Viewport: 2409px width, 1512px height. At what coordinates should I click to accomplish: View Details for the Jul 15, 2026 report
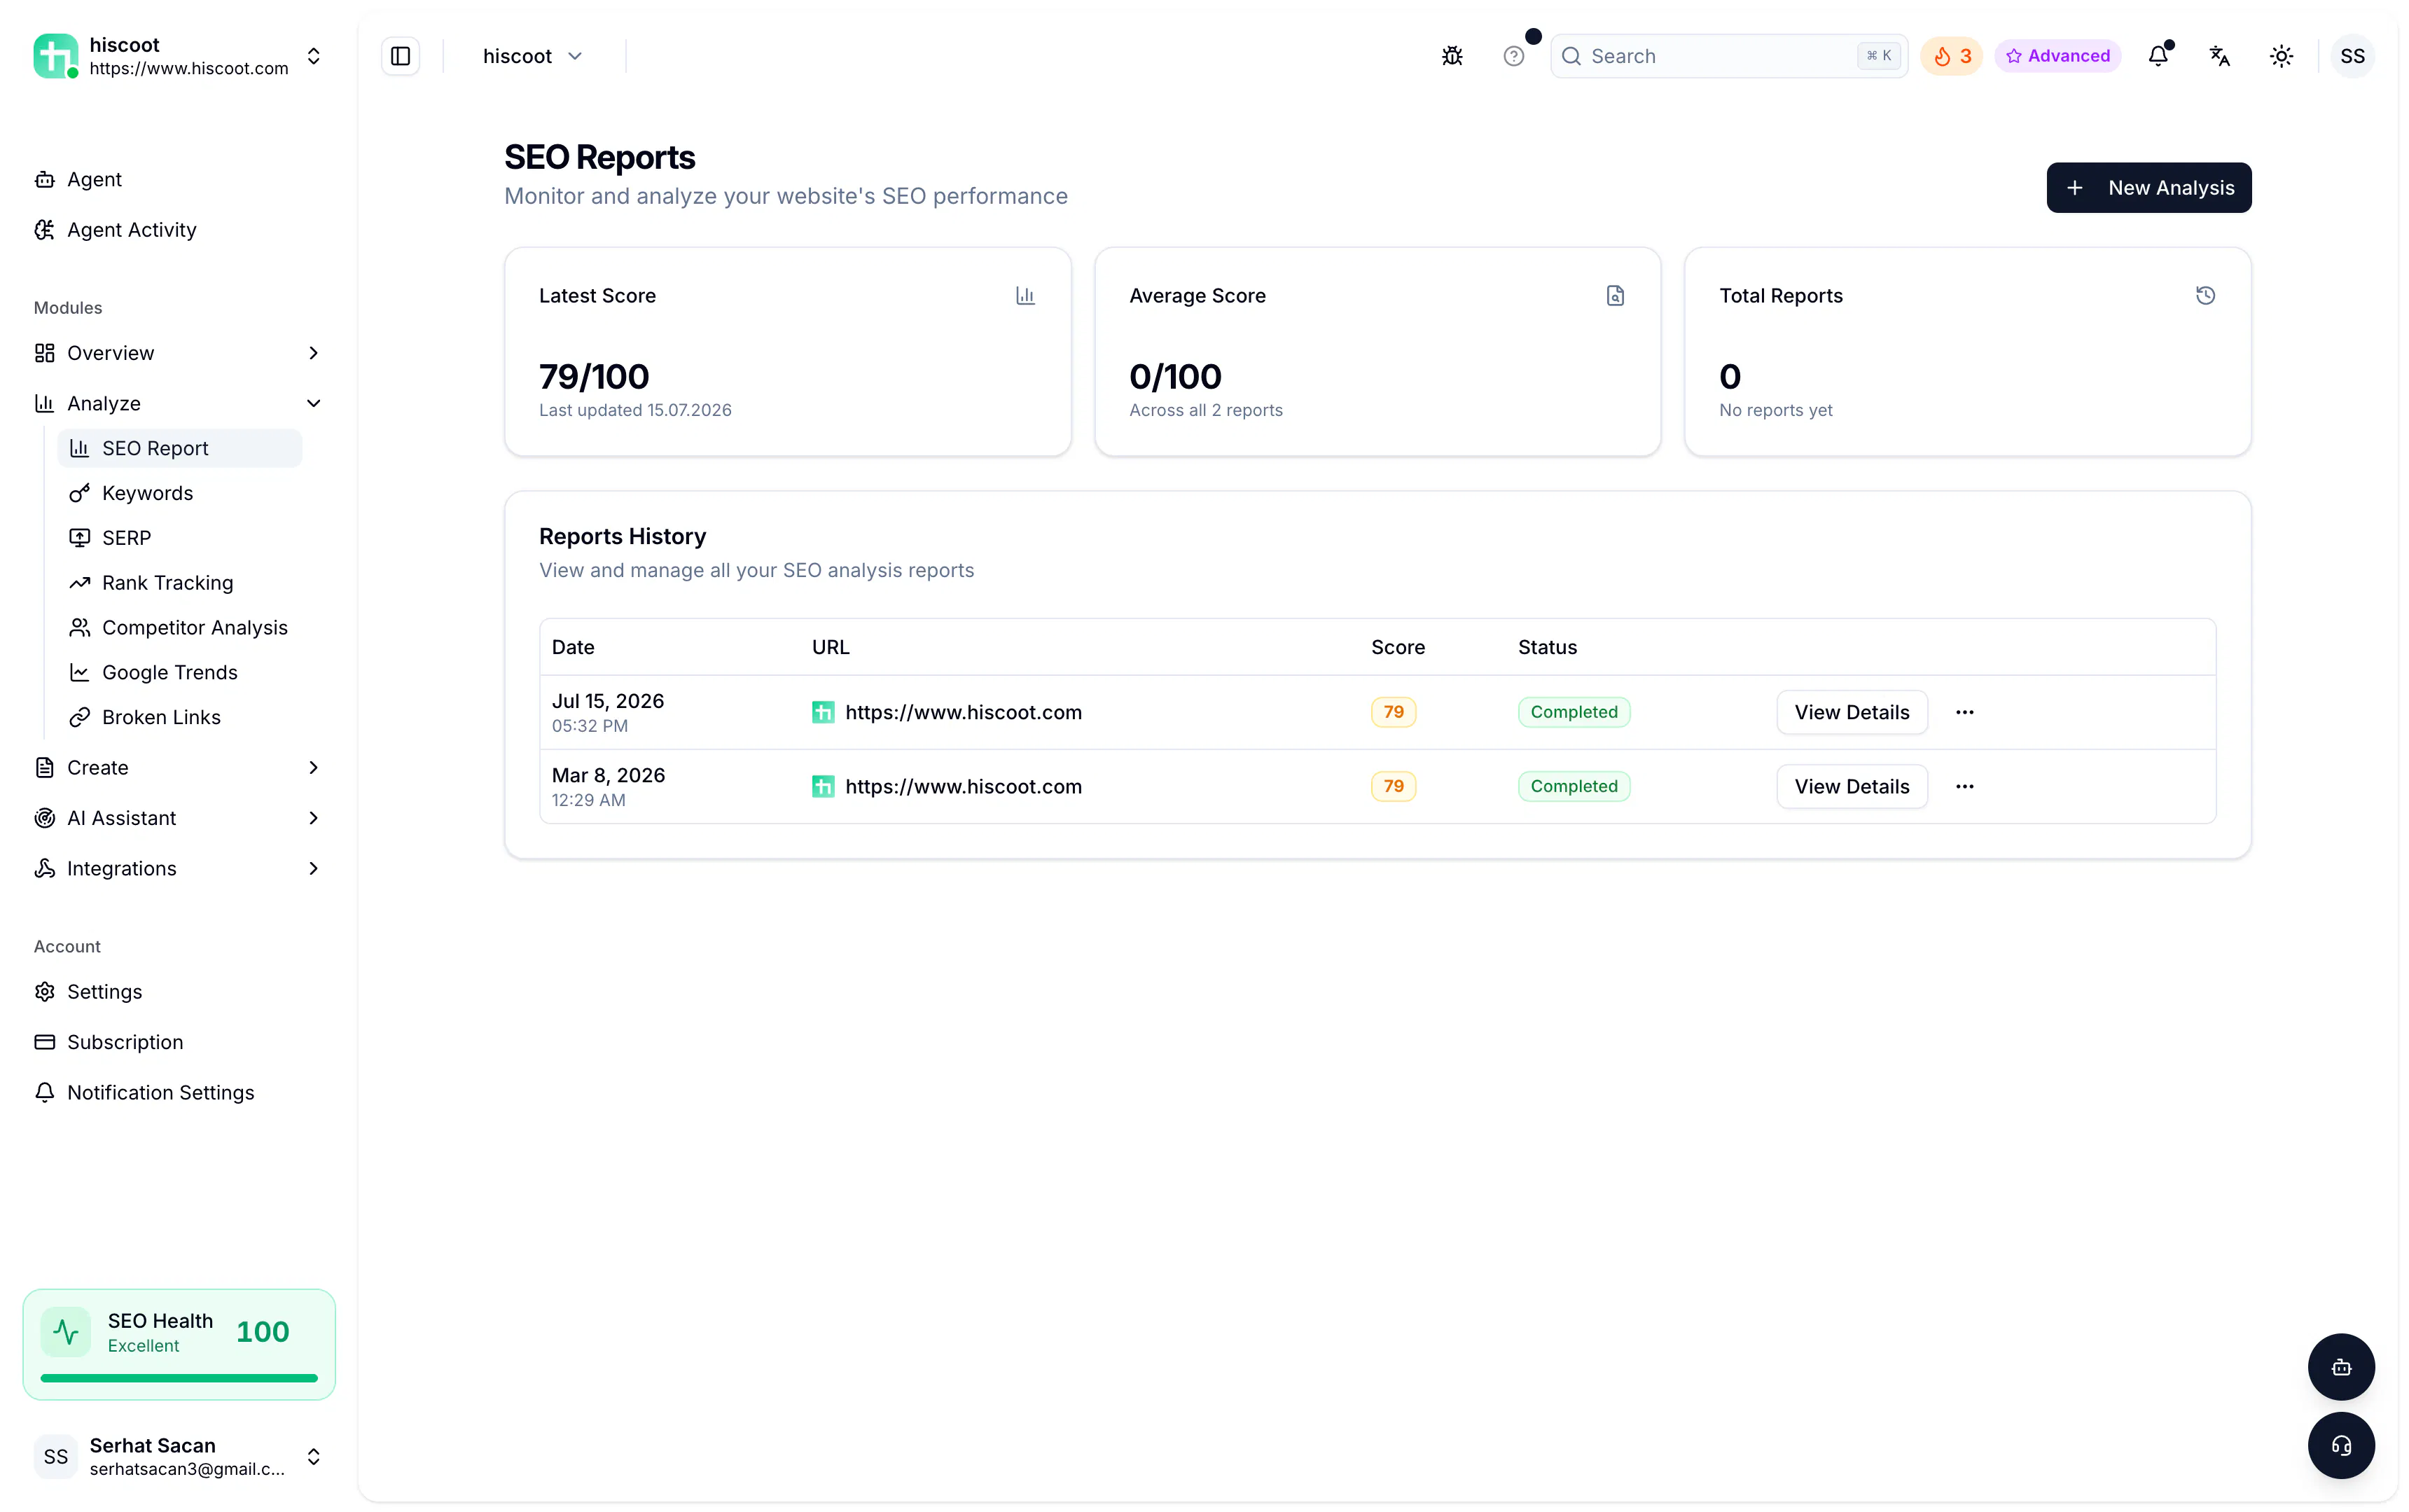tap(1851, 712)
